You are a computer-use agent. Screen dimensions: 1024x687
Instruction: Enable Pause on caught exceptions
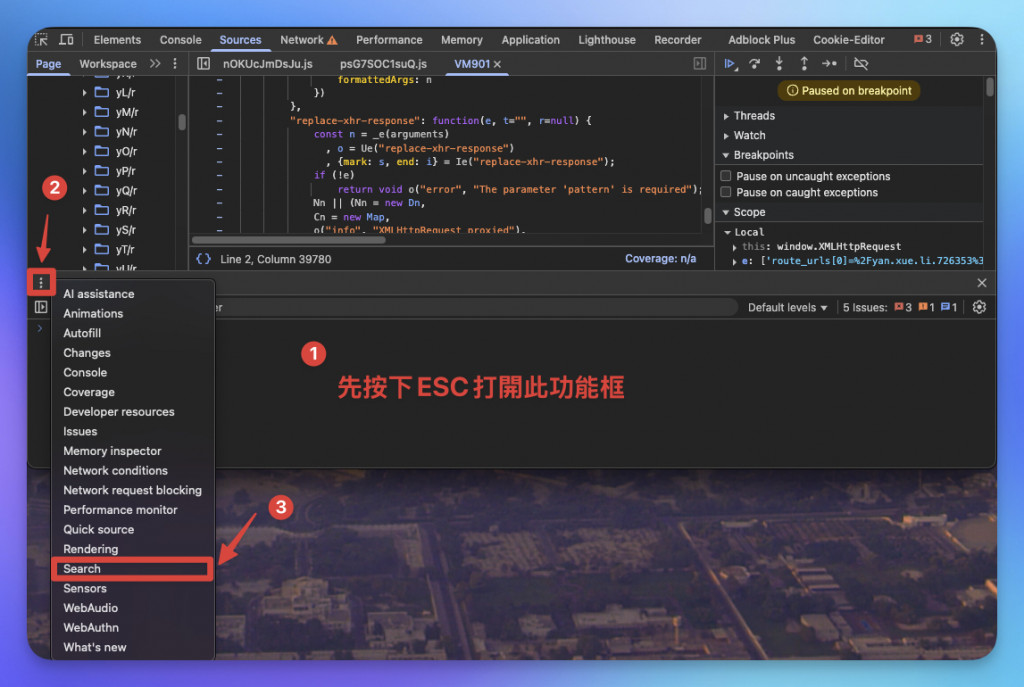726,192
